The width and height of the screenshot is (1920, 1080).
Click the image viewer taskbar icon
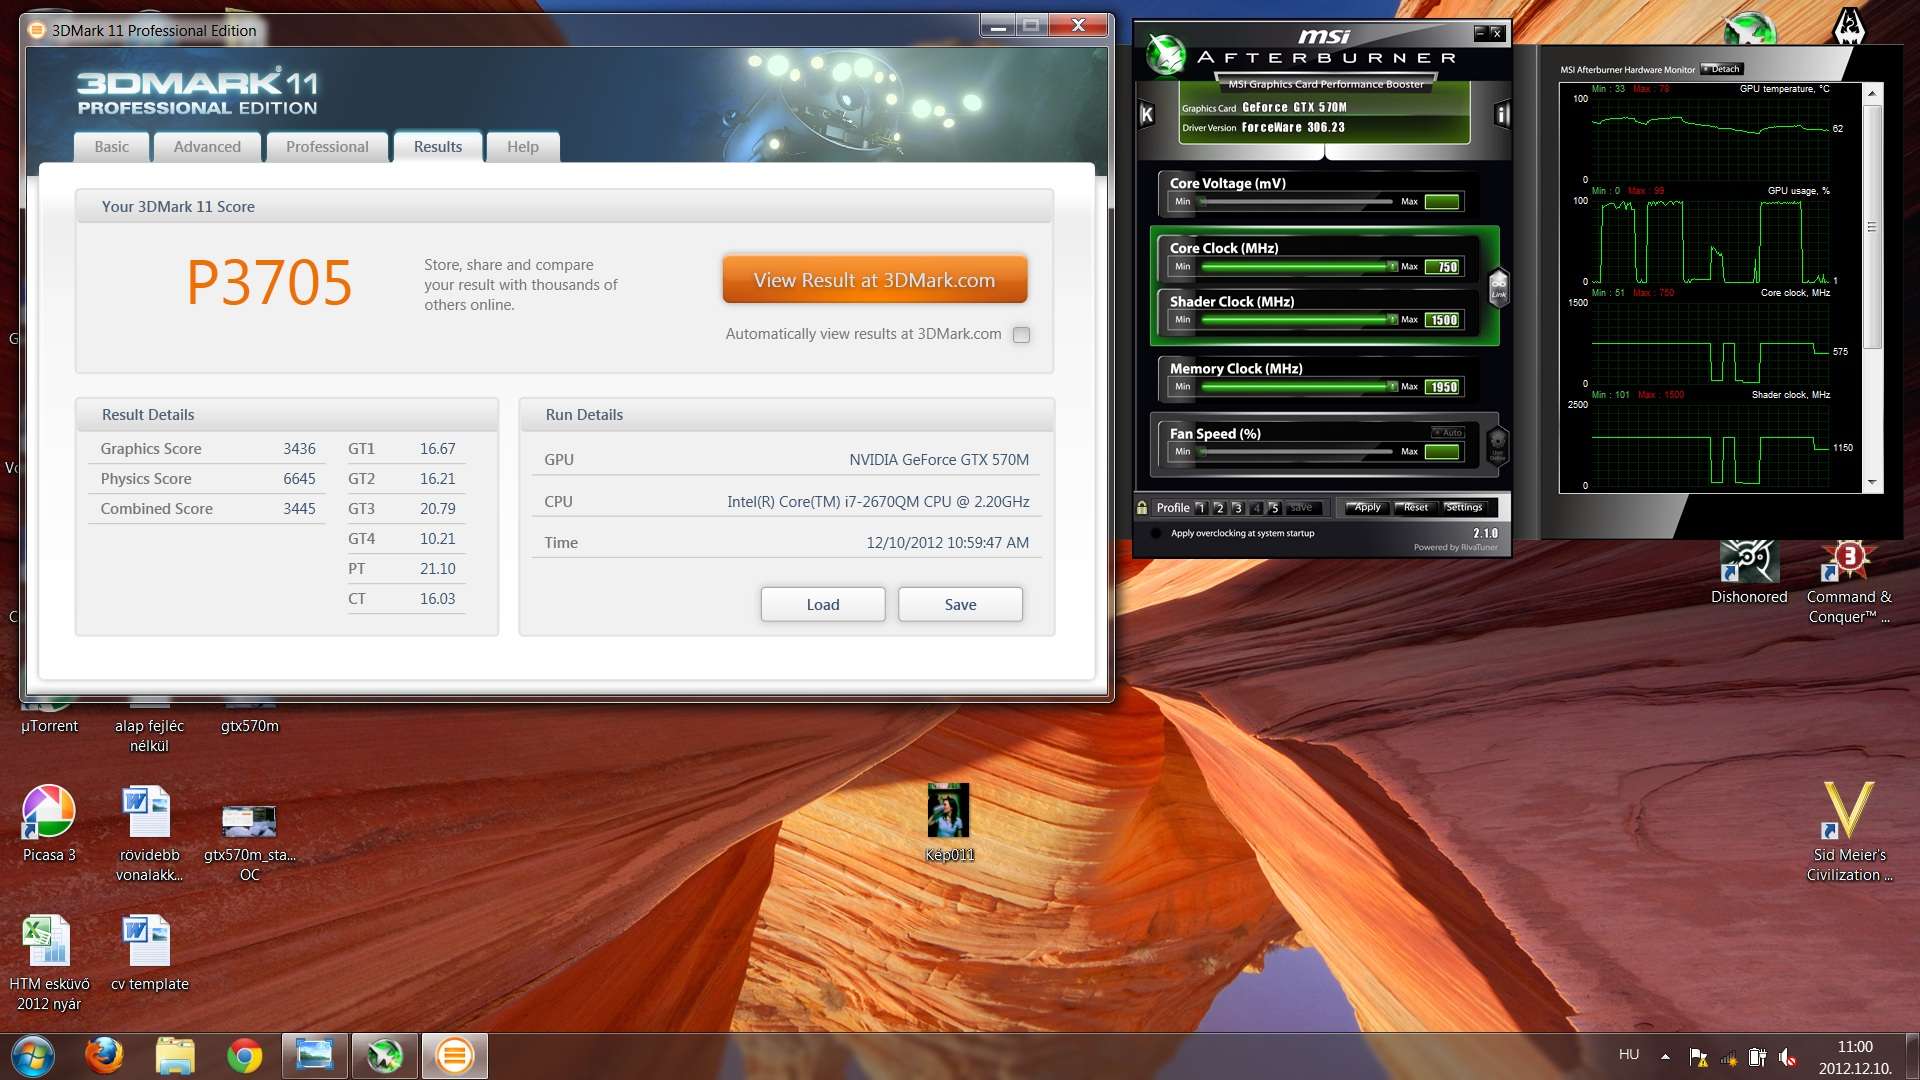(x=315, y=1056)
